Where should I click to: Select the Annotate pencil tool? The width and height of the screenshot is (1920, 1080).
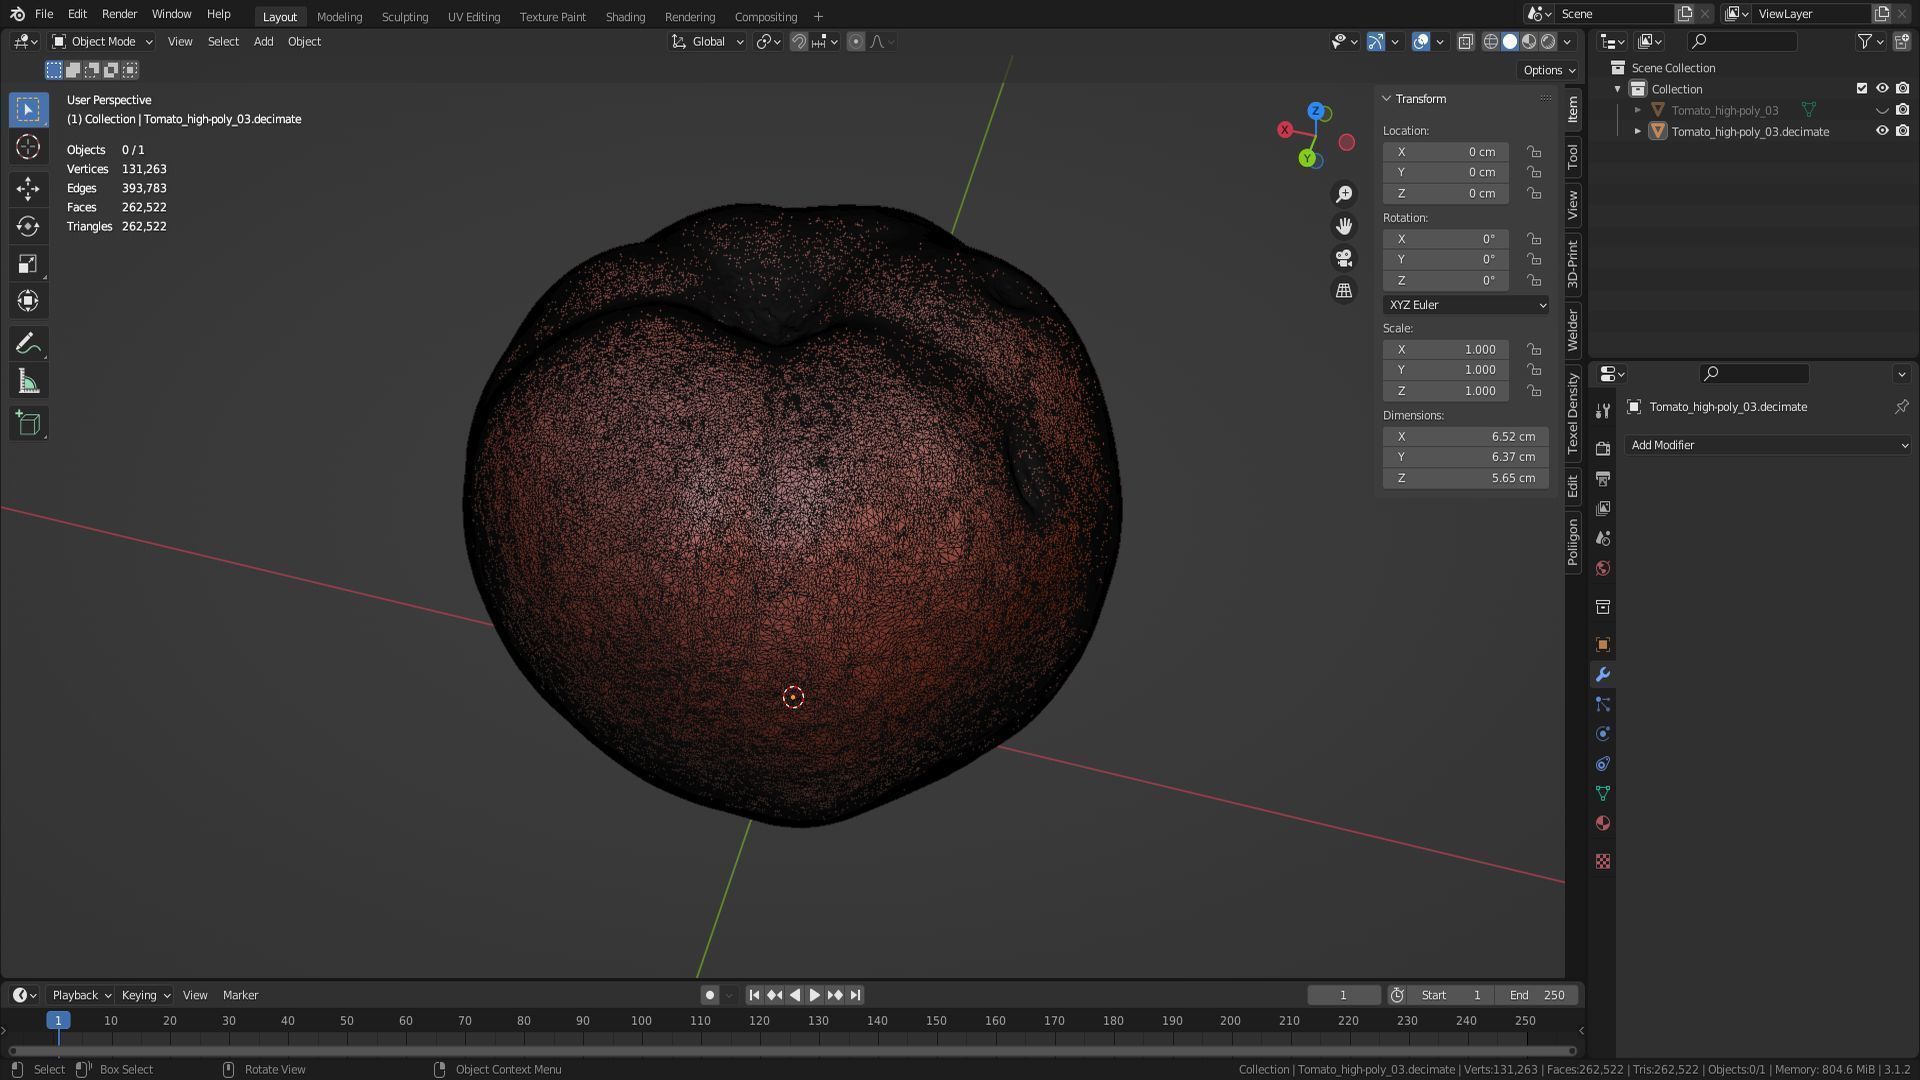click(x=28, y=344)
